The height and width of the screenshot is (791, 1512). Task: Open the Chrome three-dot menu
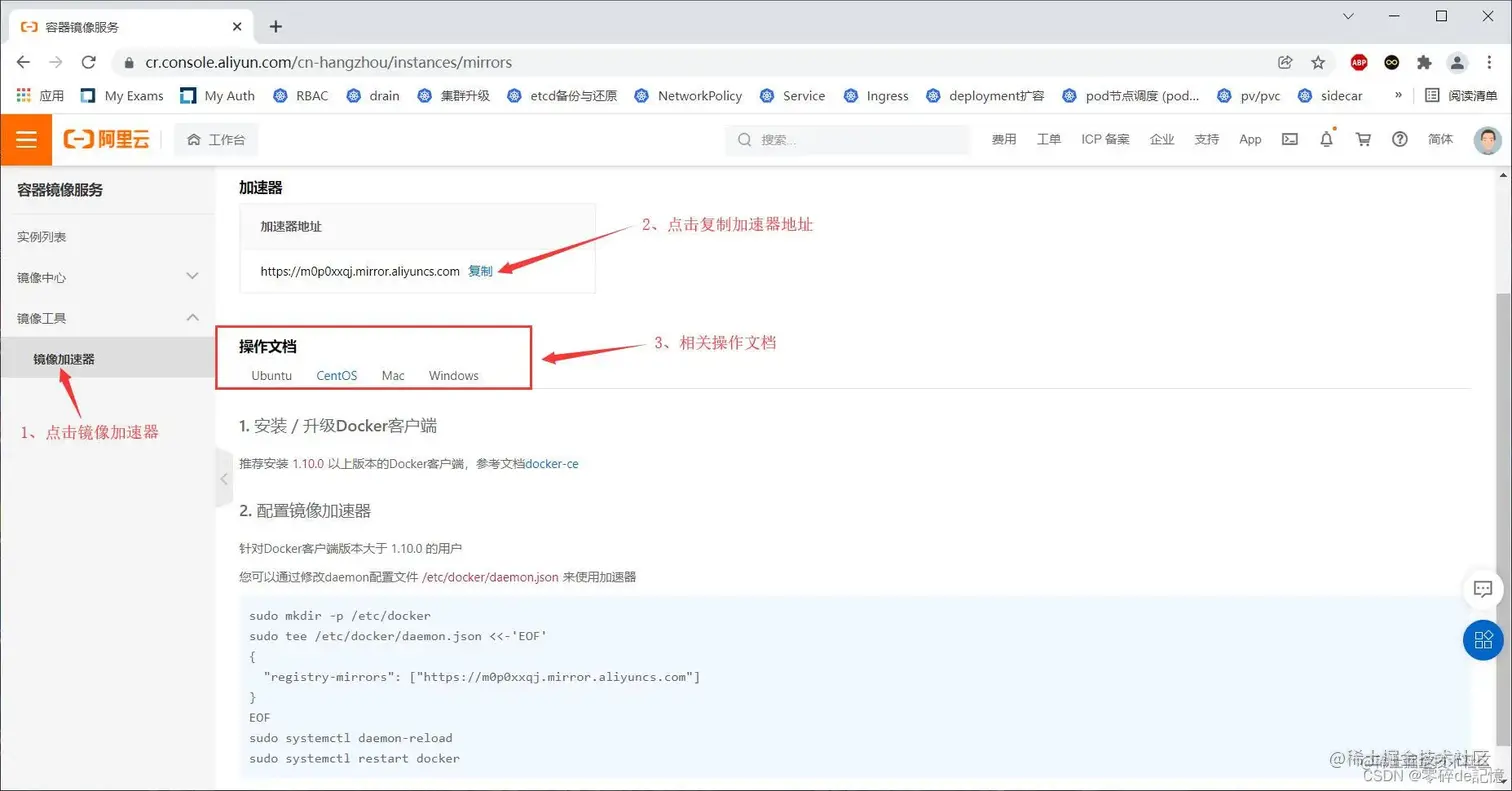1490,62
